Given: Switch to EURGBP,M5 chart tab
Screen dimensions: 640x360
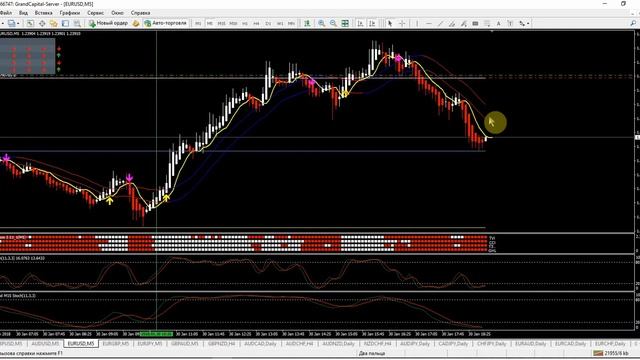Looking at the screenshot, I should tap(116, 344).
